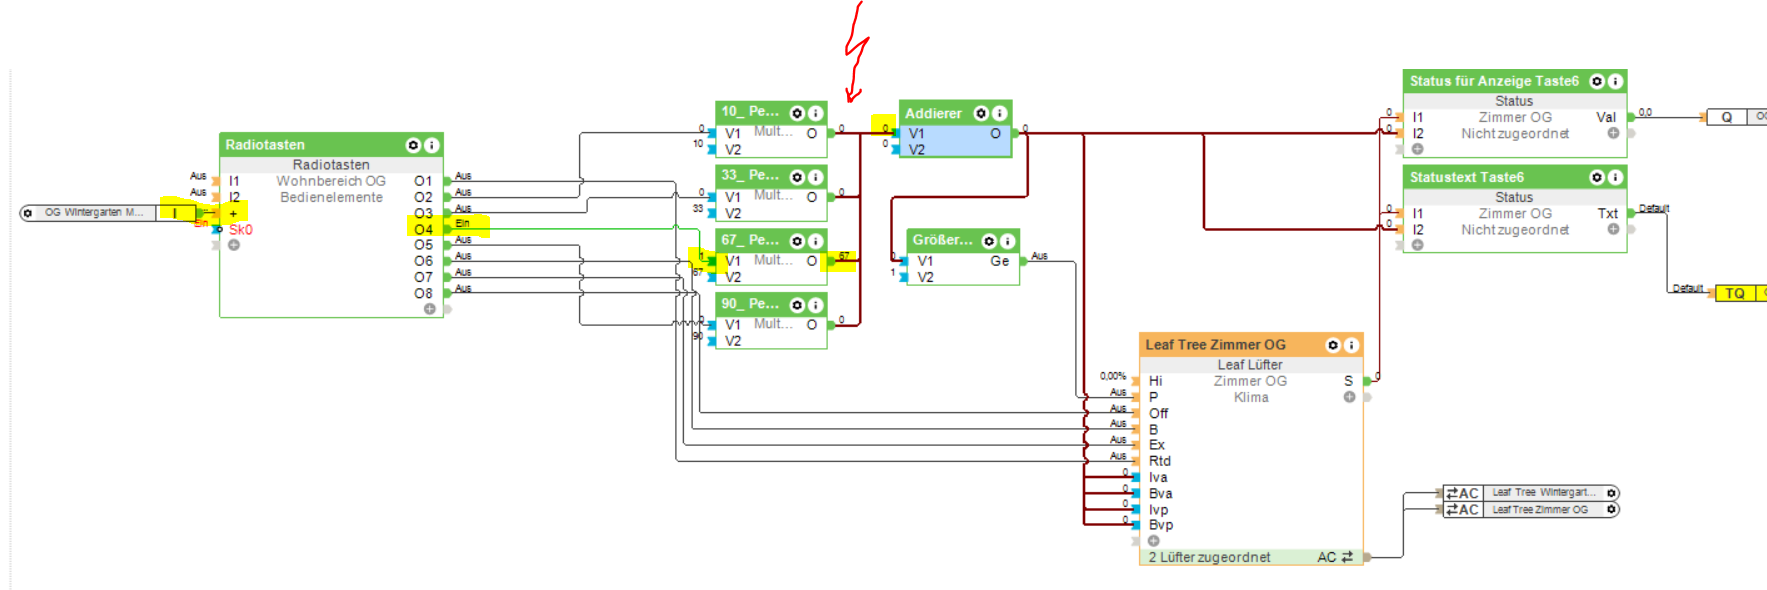Click info icon on Addierer block
1767x590 pixels.
(999, 113)
